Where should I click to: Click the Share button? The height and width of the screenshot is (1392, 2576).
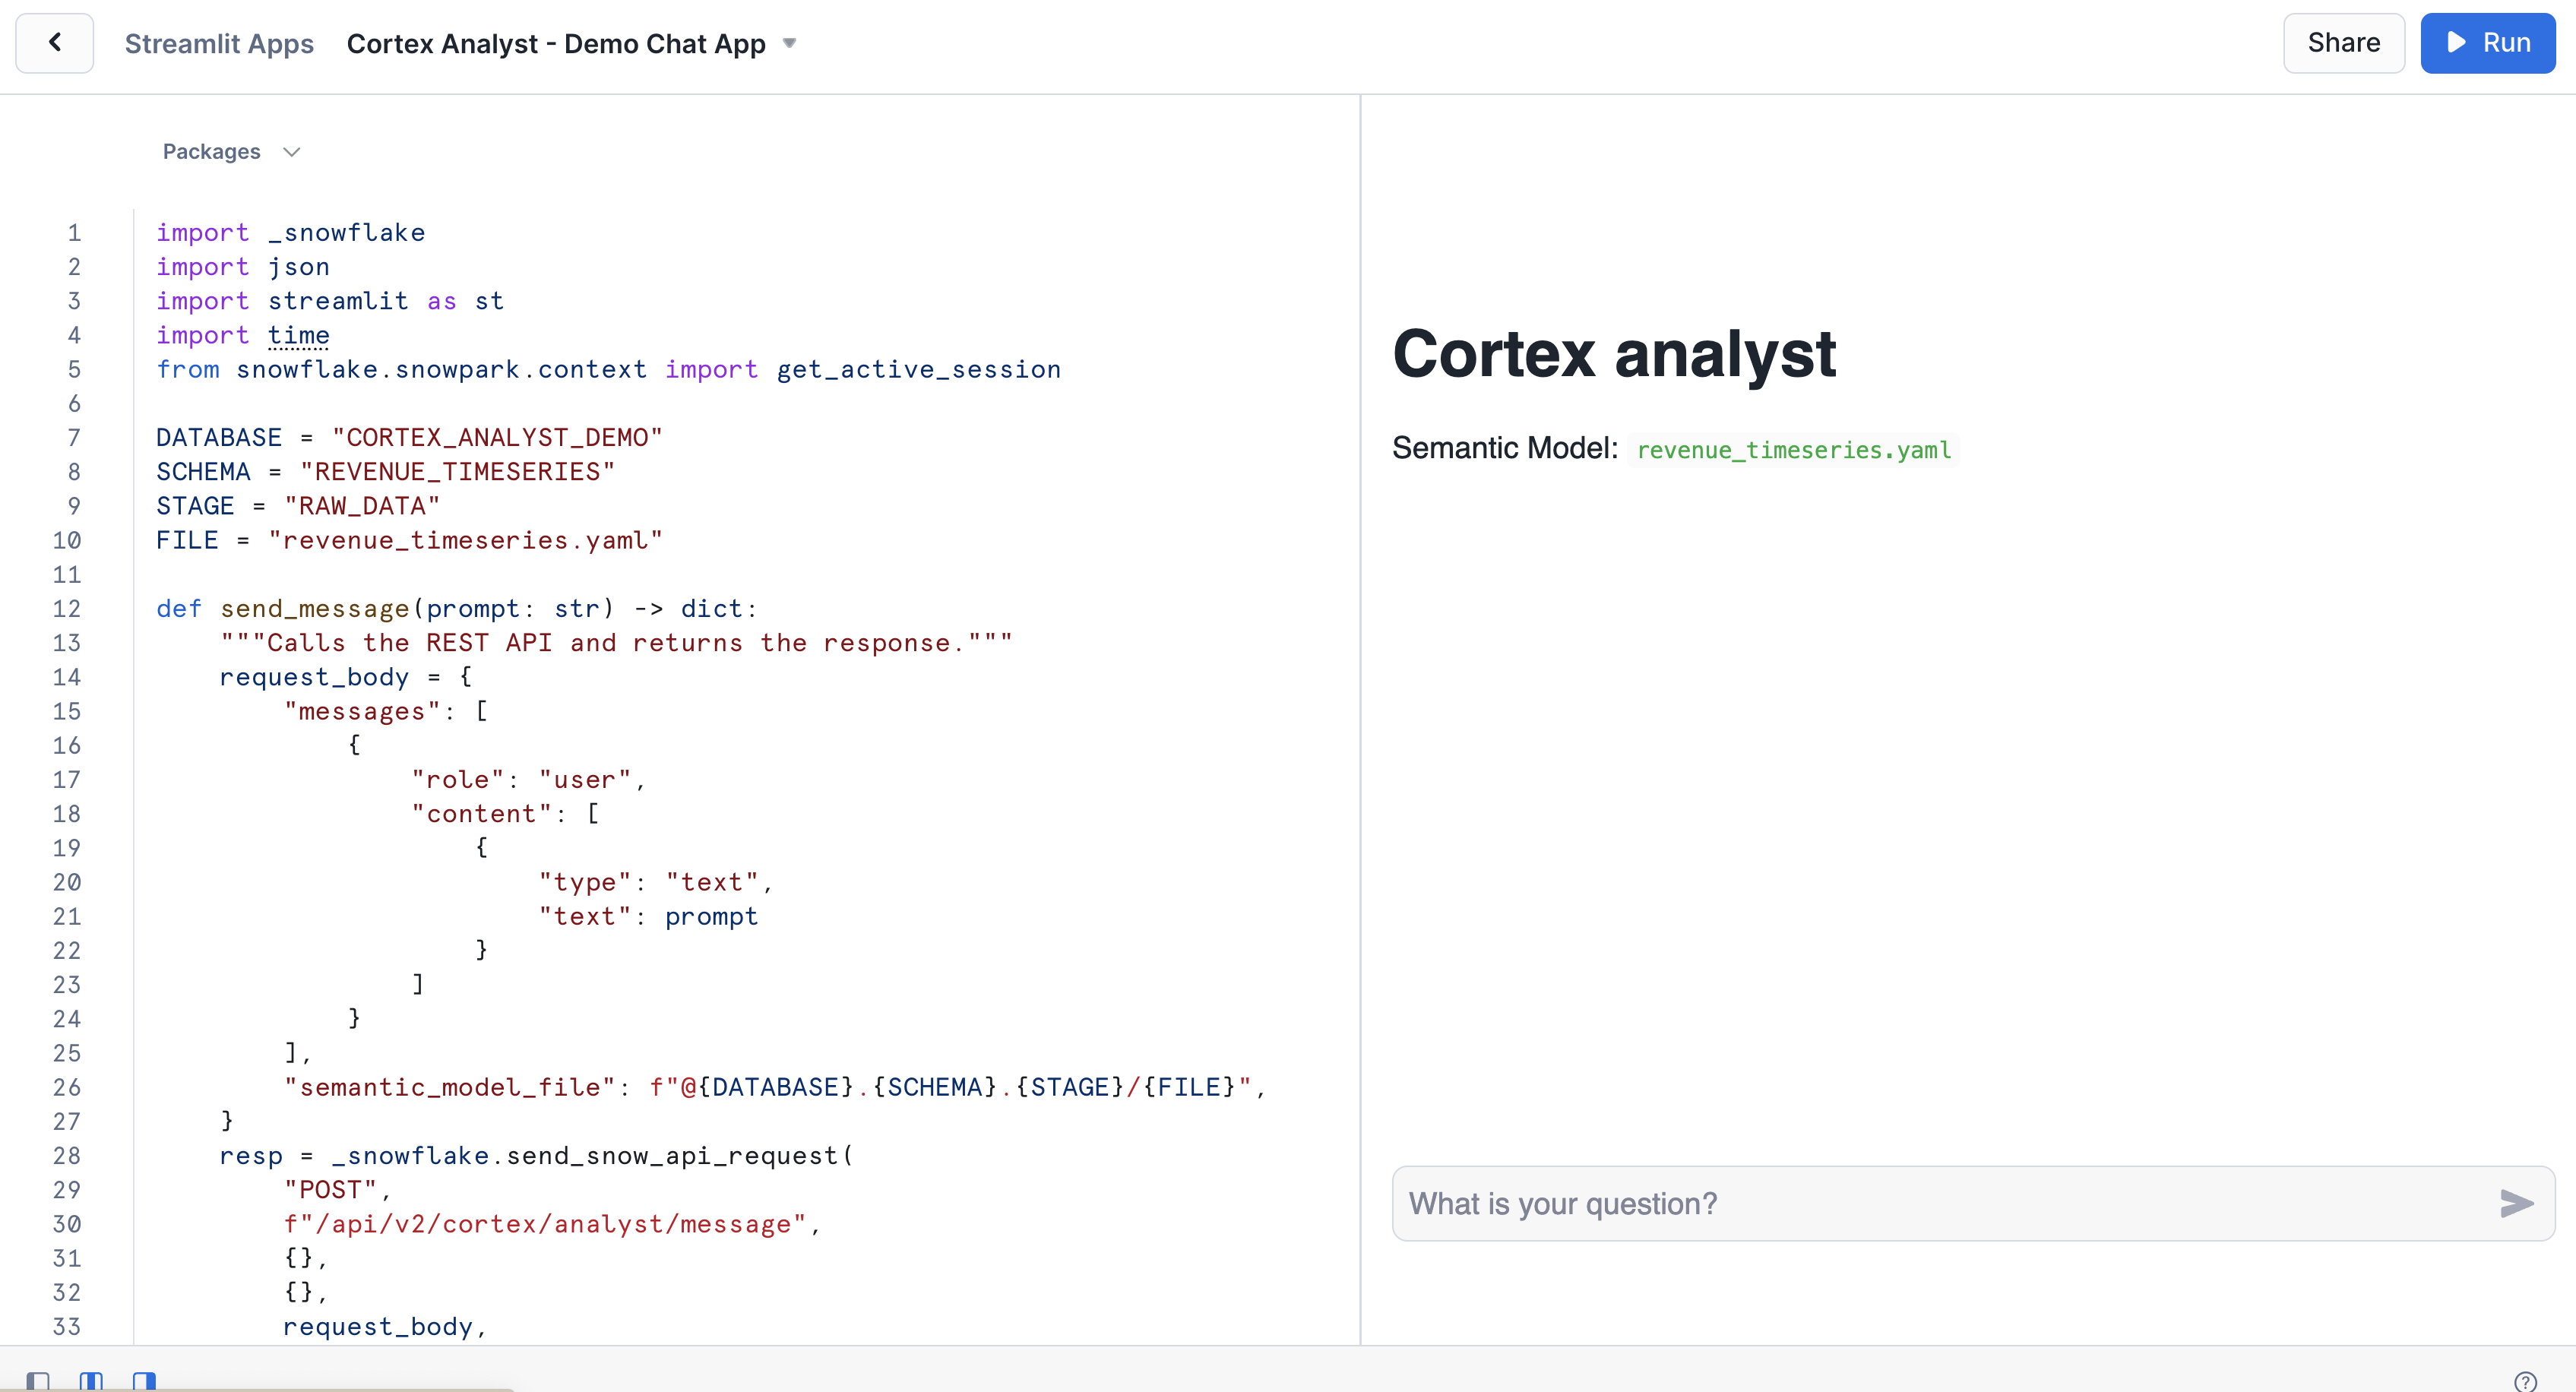click(x=2343, y=43)
